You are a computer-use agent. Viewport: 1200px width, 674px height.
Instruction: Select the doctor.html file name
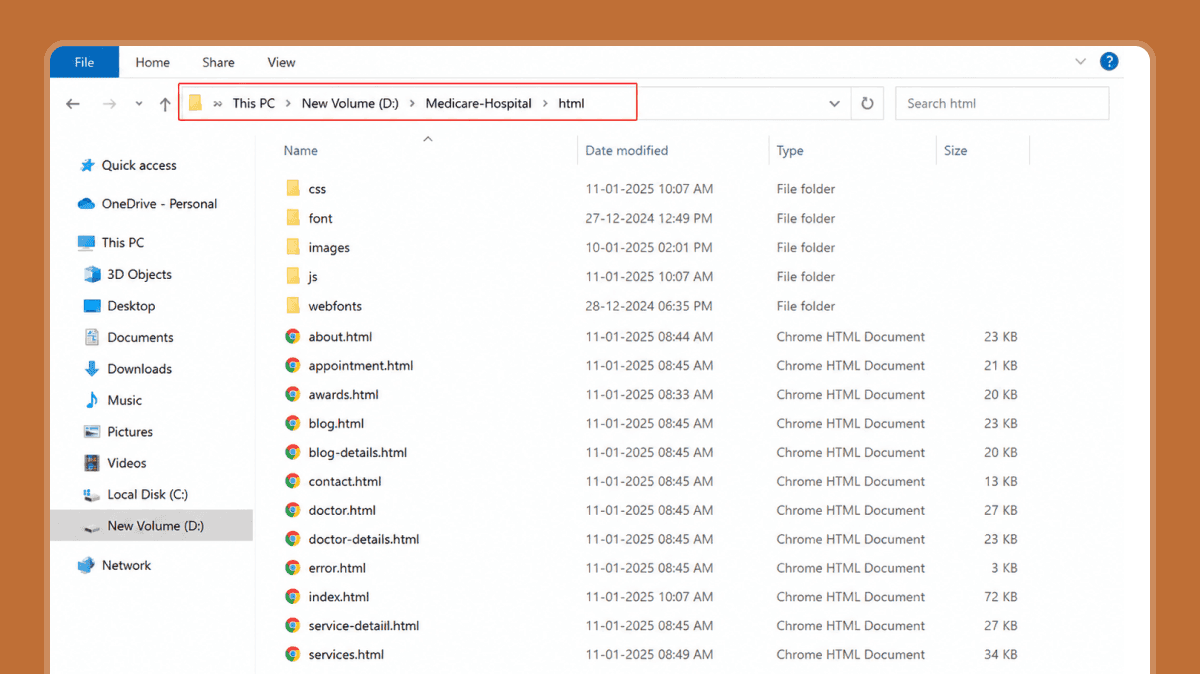point(342,511)
